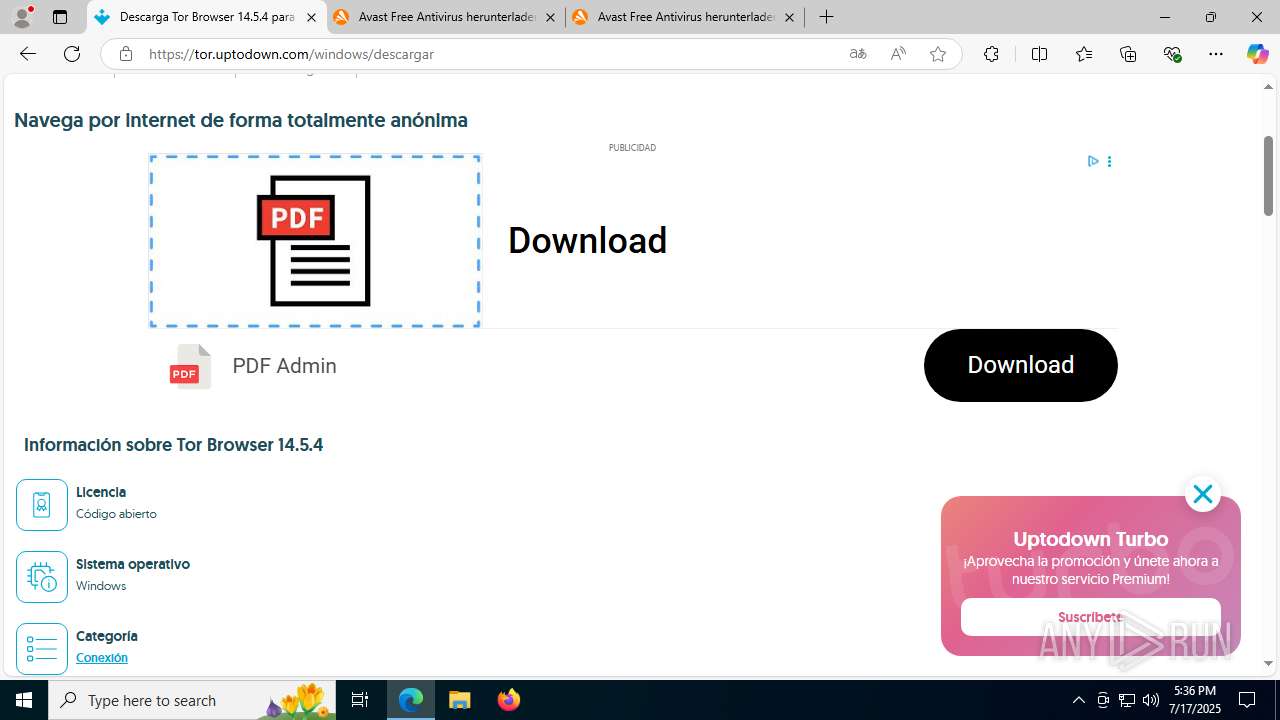
Task: Open the Copilot sidebar icon
Action: (1257, 54)
